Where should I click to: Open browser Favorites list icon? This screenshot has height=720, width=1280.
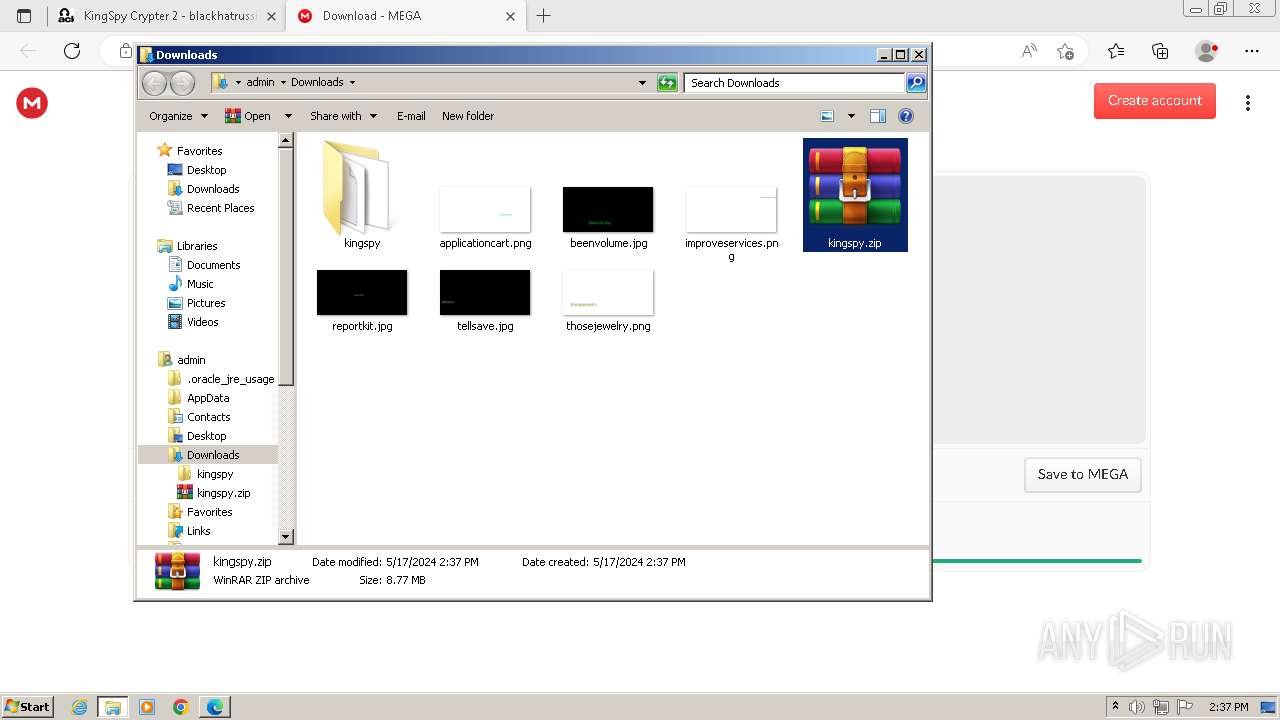point(1116,51)
